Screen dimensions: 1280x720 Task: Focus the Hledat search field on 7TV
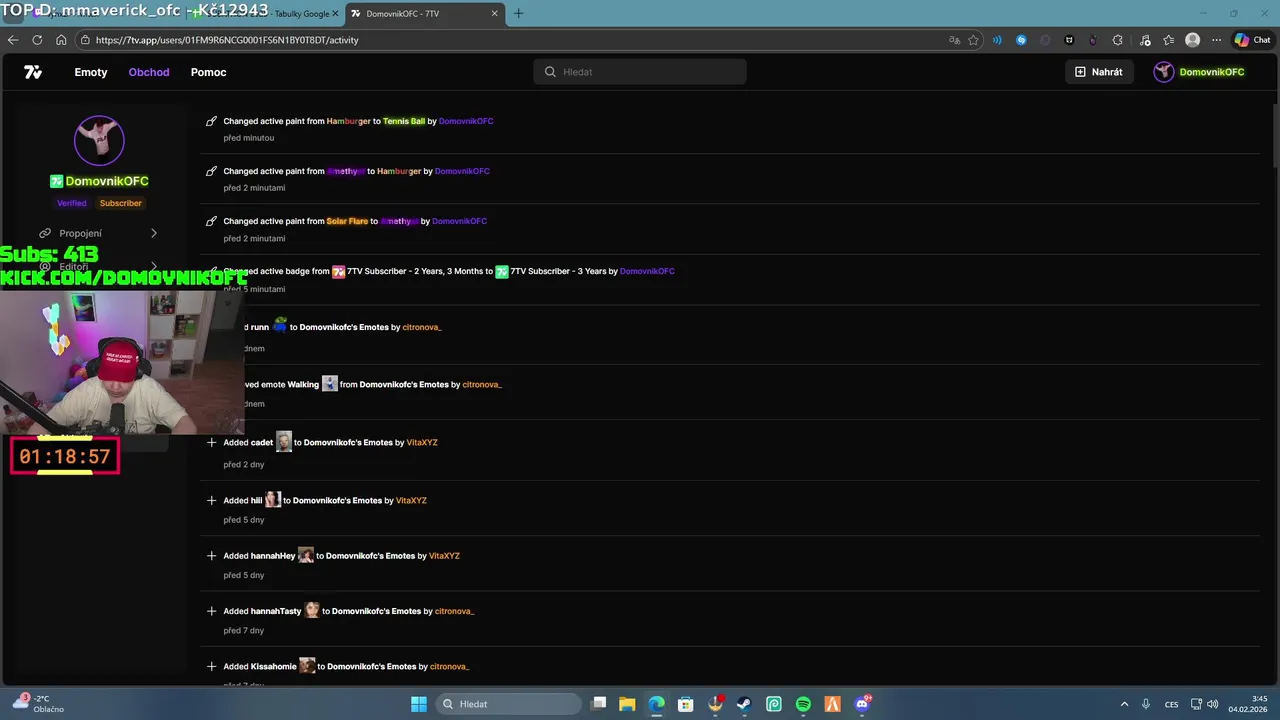coord(640,72)
